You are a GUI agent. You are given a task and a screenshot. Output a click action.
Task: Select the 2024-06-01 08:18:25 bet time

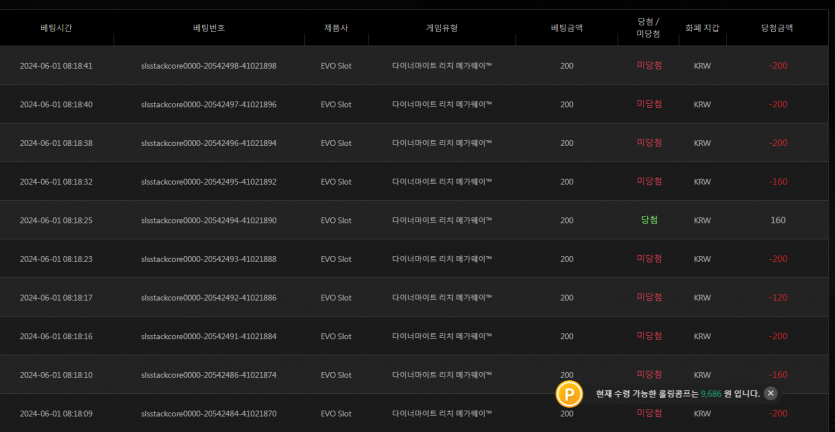56,220
